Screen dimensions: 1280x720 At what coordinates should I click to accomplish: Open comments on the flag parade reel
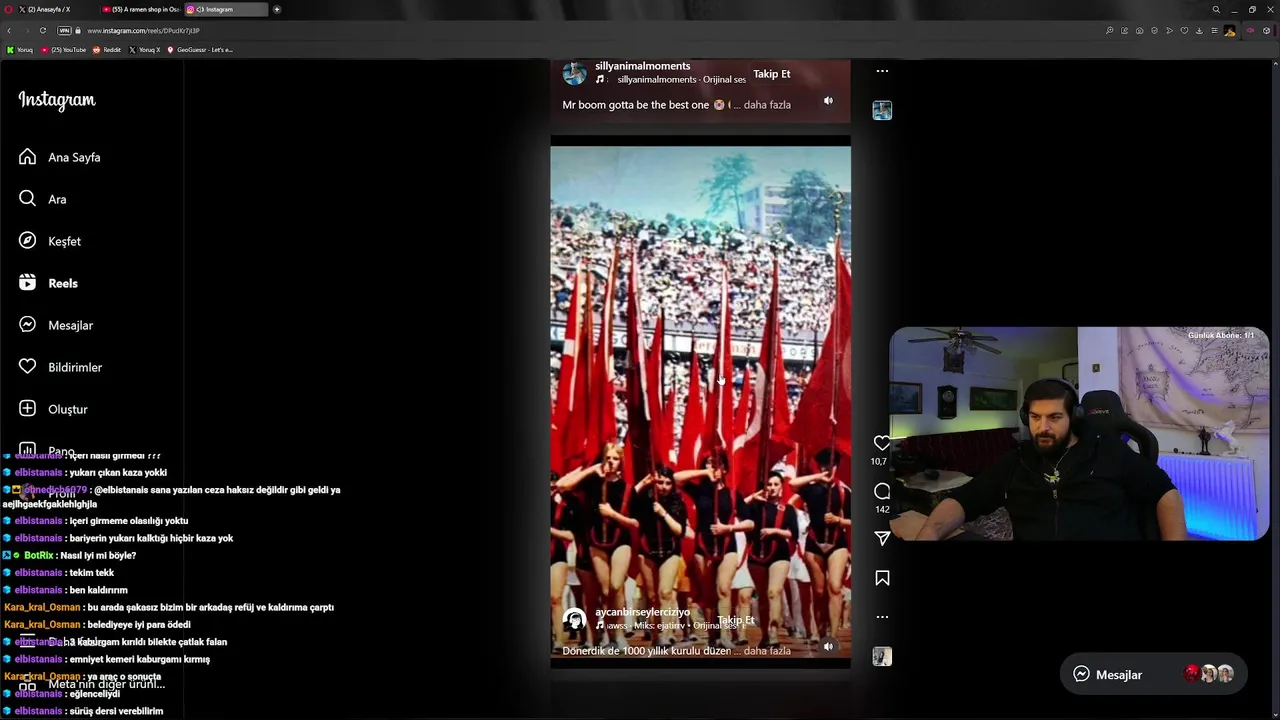[x=882, y=491]
